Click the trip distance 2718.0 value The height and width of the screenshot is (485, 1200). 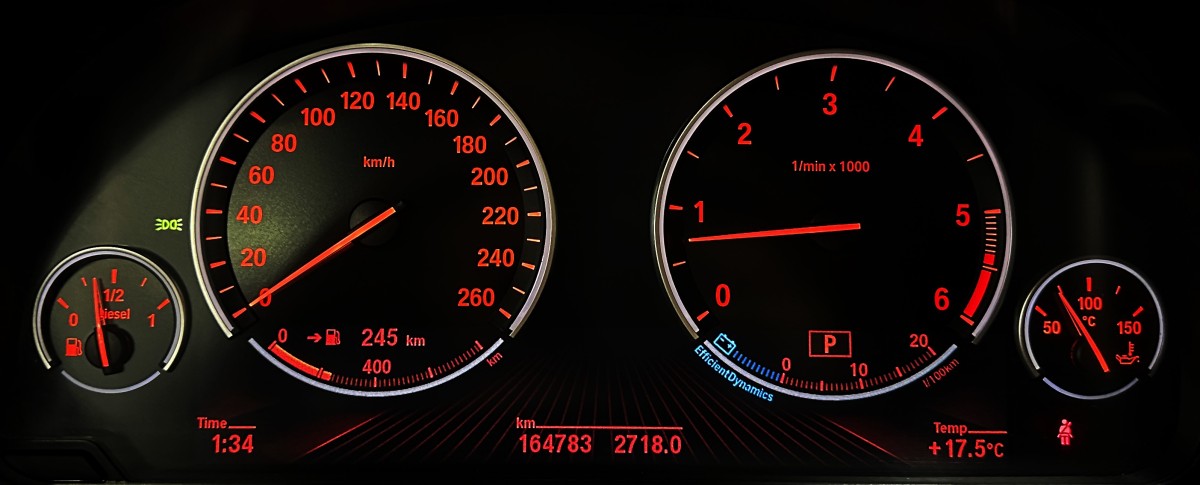point(648,444)
